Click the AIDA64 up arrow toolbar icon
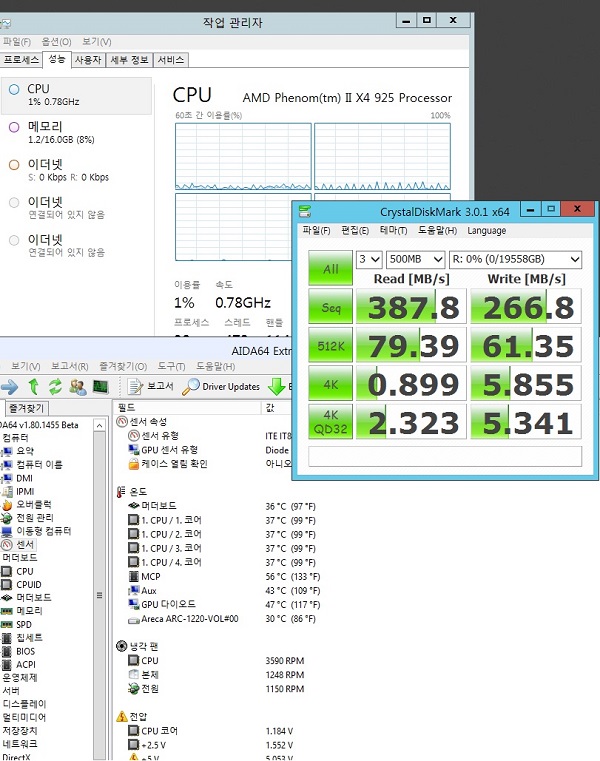600x761 pixels. point(33,387)
